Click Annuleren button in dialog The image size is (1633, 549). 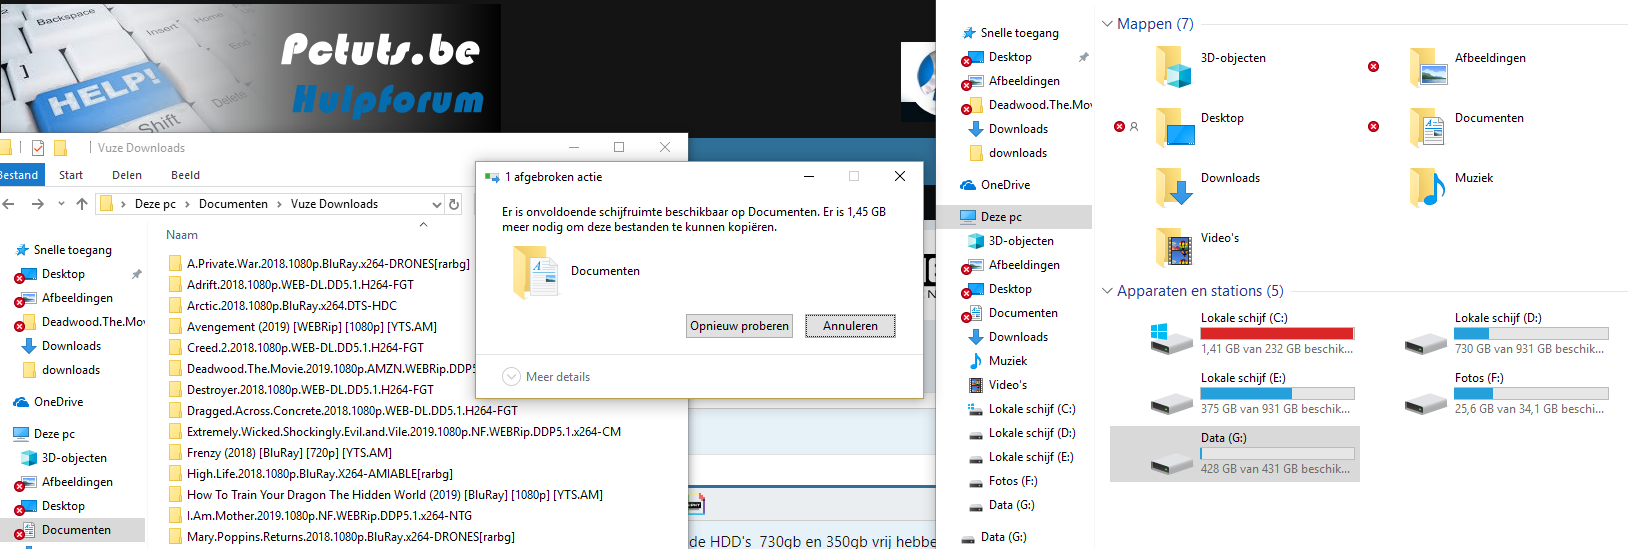tap(850, 326)
